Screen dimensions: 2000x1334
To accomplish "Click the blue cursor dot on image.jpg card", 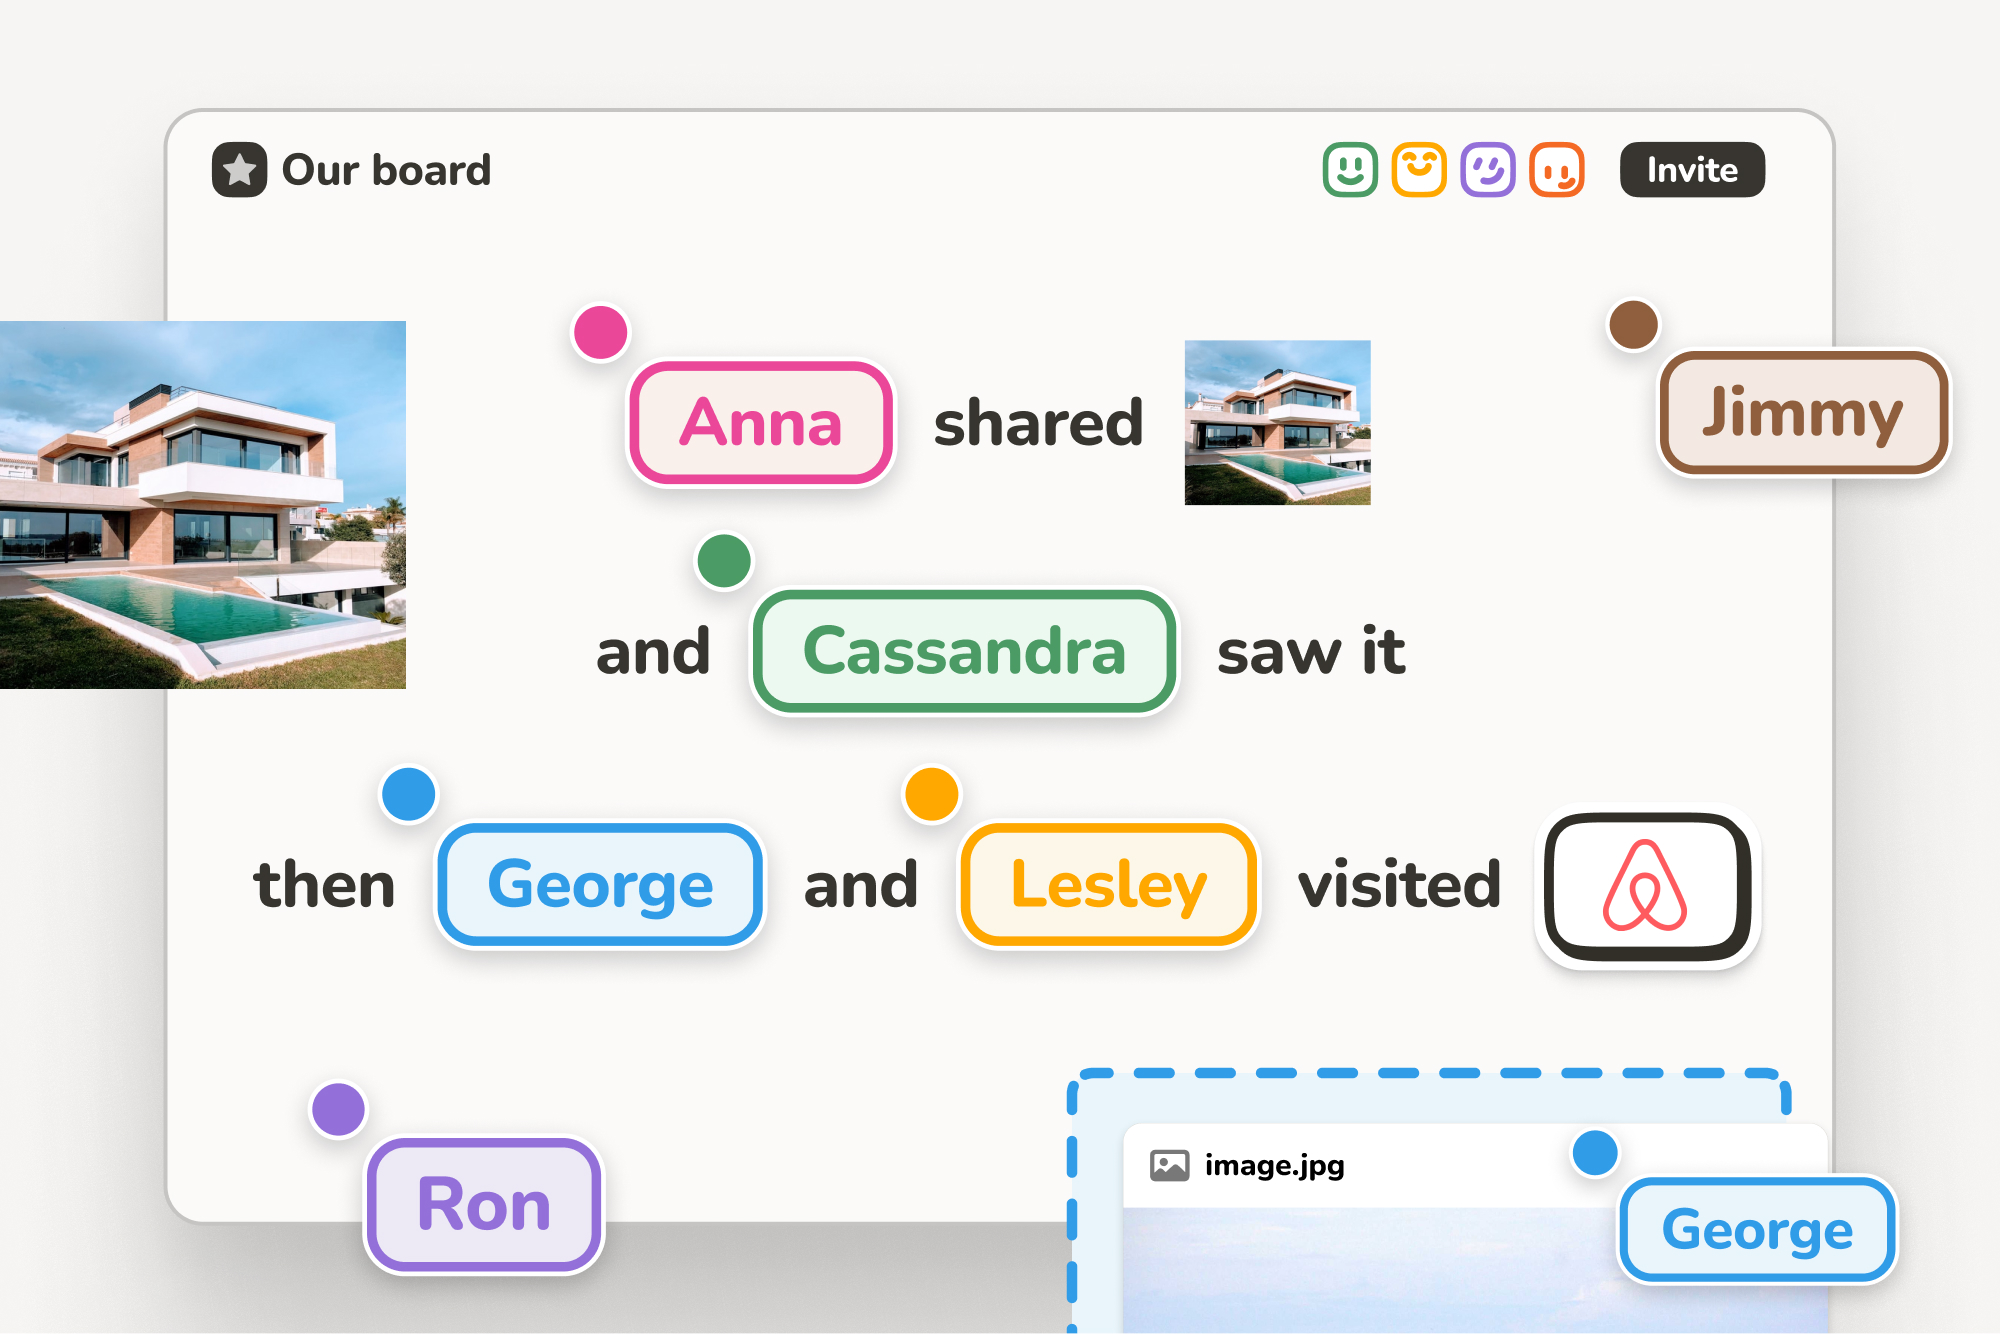I will pos(1595,1153).
